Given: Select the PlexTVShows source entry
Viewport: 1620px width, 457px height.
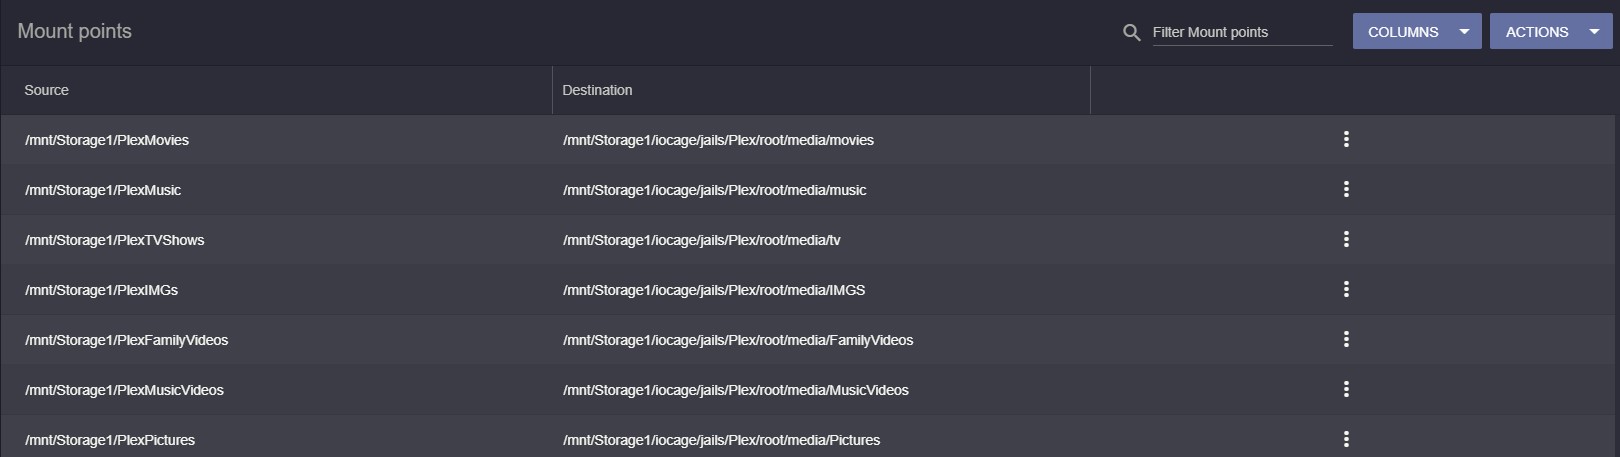Looking at the screenshot, I should (x=115, y=240).
